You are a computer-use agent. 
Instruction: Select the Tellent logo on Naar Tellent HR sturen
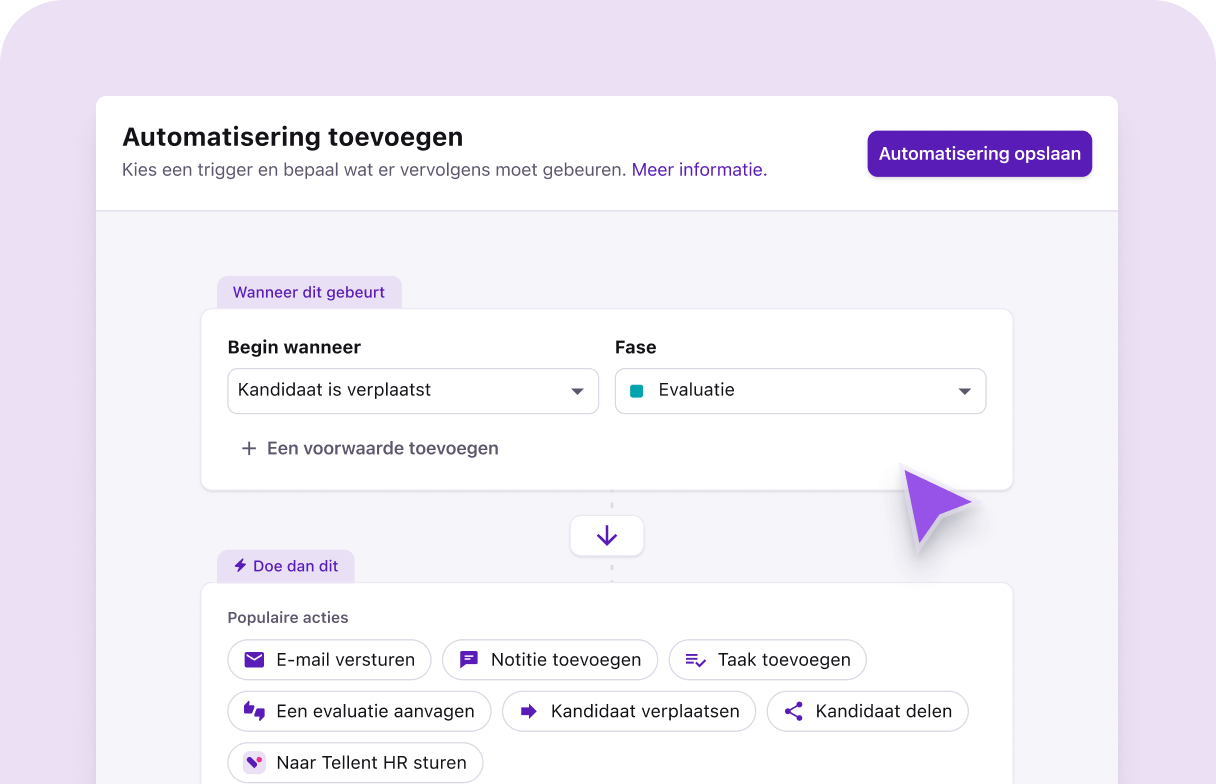click(x=253, y=762)
